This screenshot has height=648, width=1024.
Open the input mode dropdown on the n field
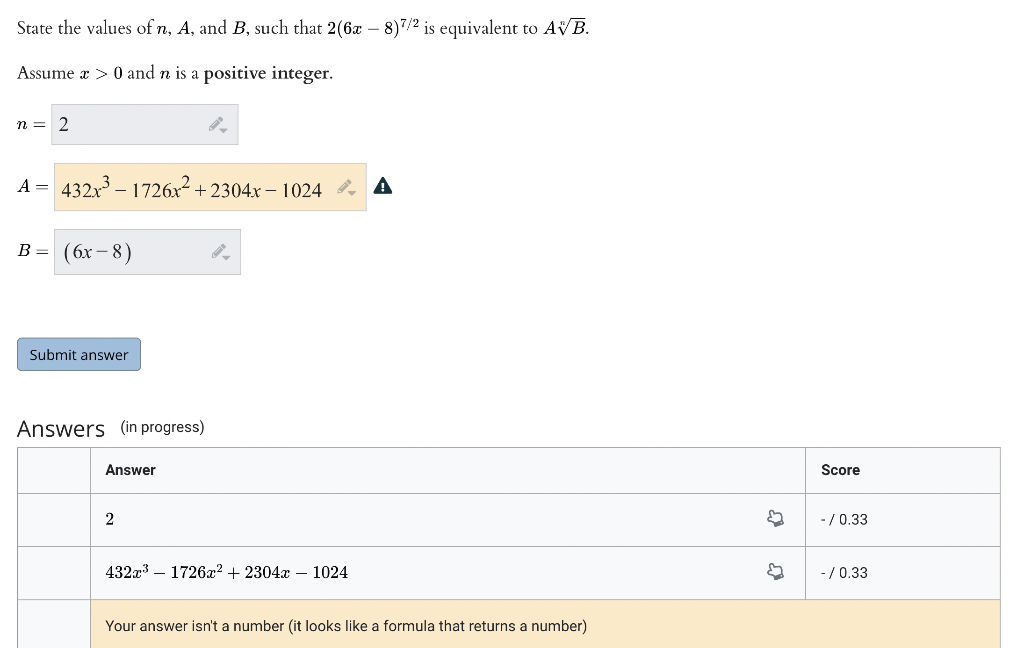[x=222, y=129]
